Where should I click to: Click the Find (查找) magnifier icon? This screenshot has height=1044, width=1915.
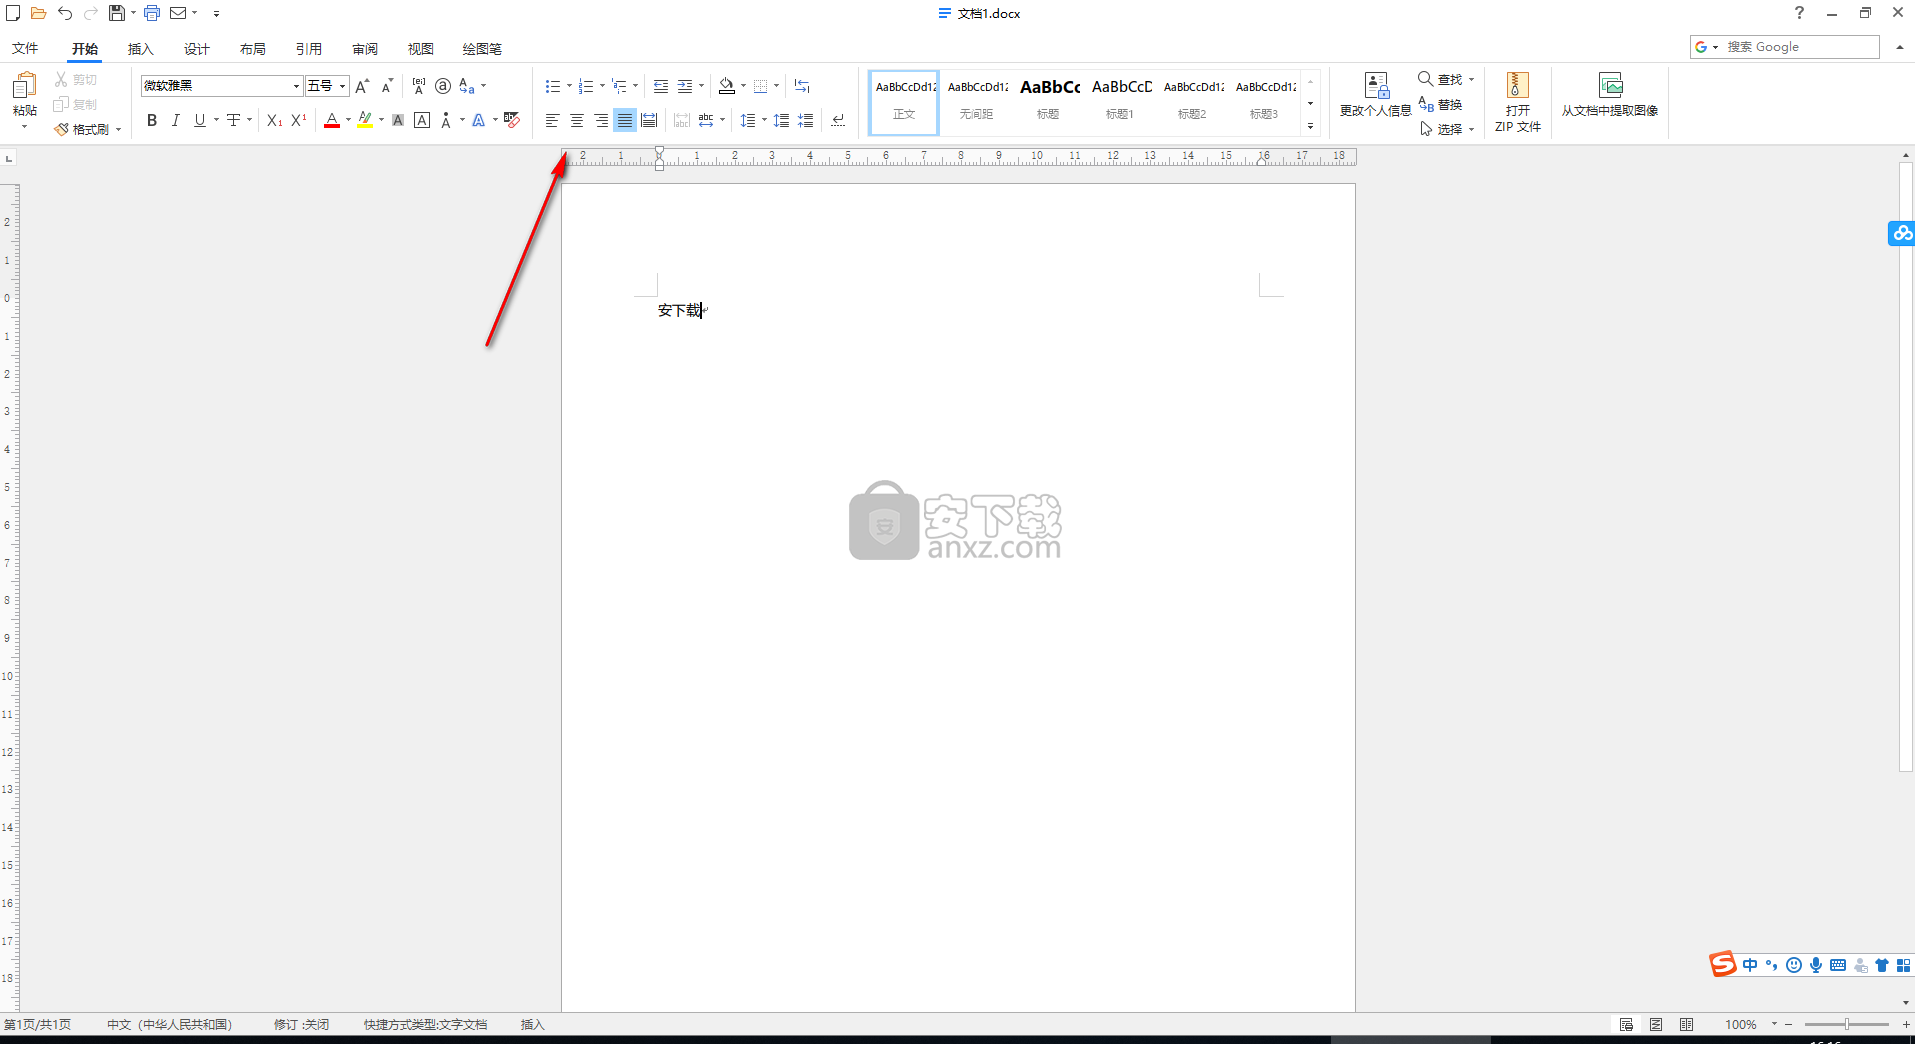(1425, 78)
